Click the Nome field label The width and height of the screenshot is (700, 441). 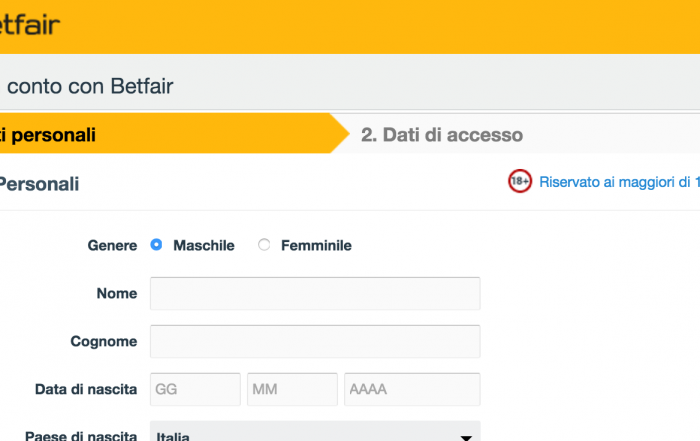tap(117, 293)
